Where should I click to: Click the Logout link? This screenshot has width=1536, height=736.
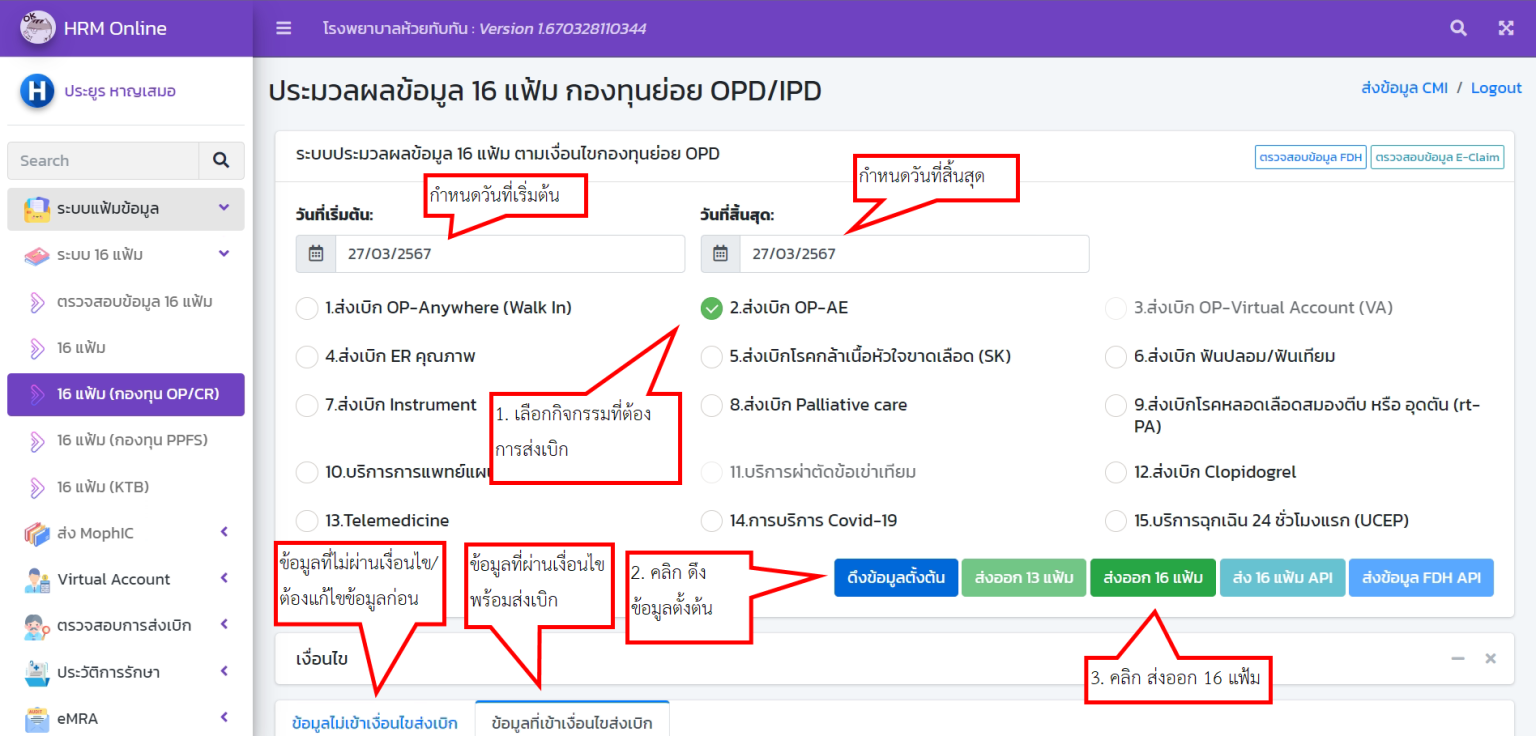pos(1496,87)
